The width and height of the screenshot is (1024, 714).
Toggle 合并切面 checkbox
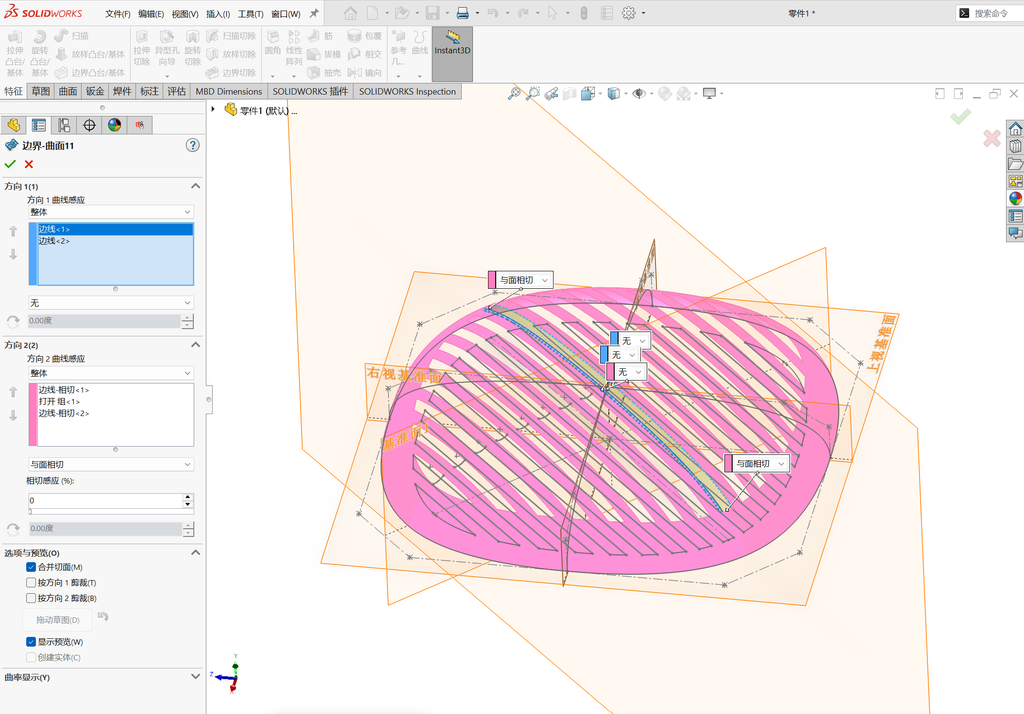31,567
